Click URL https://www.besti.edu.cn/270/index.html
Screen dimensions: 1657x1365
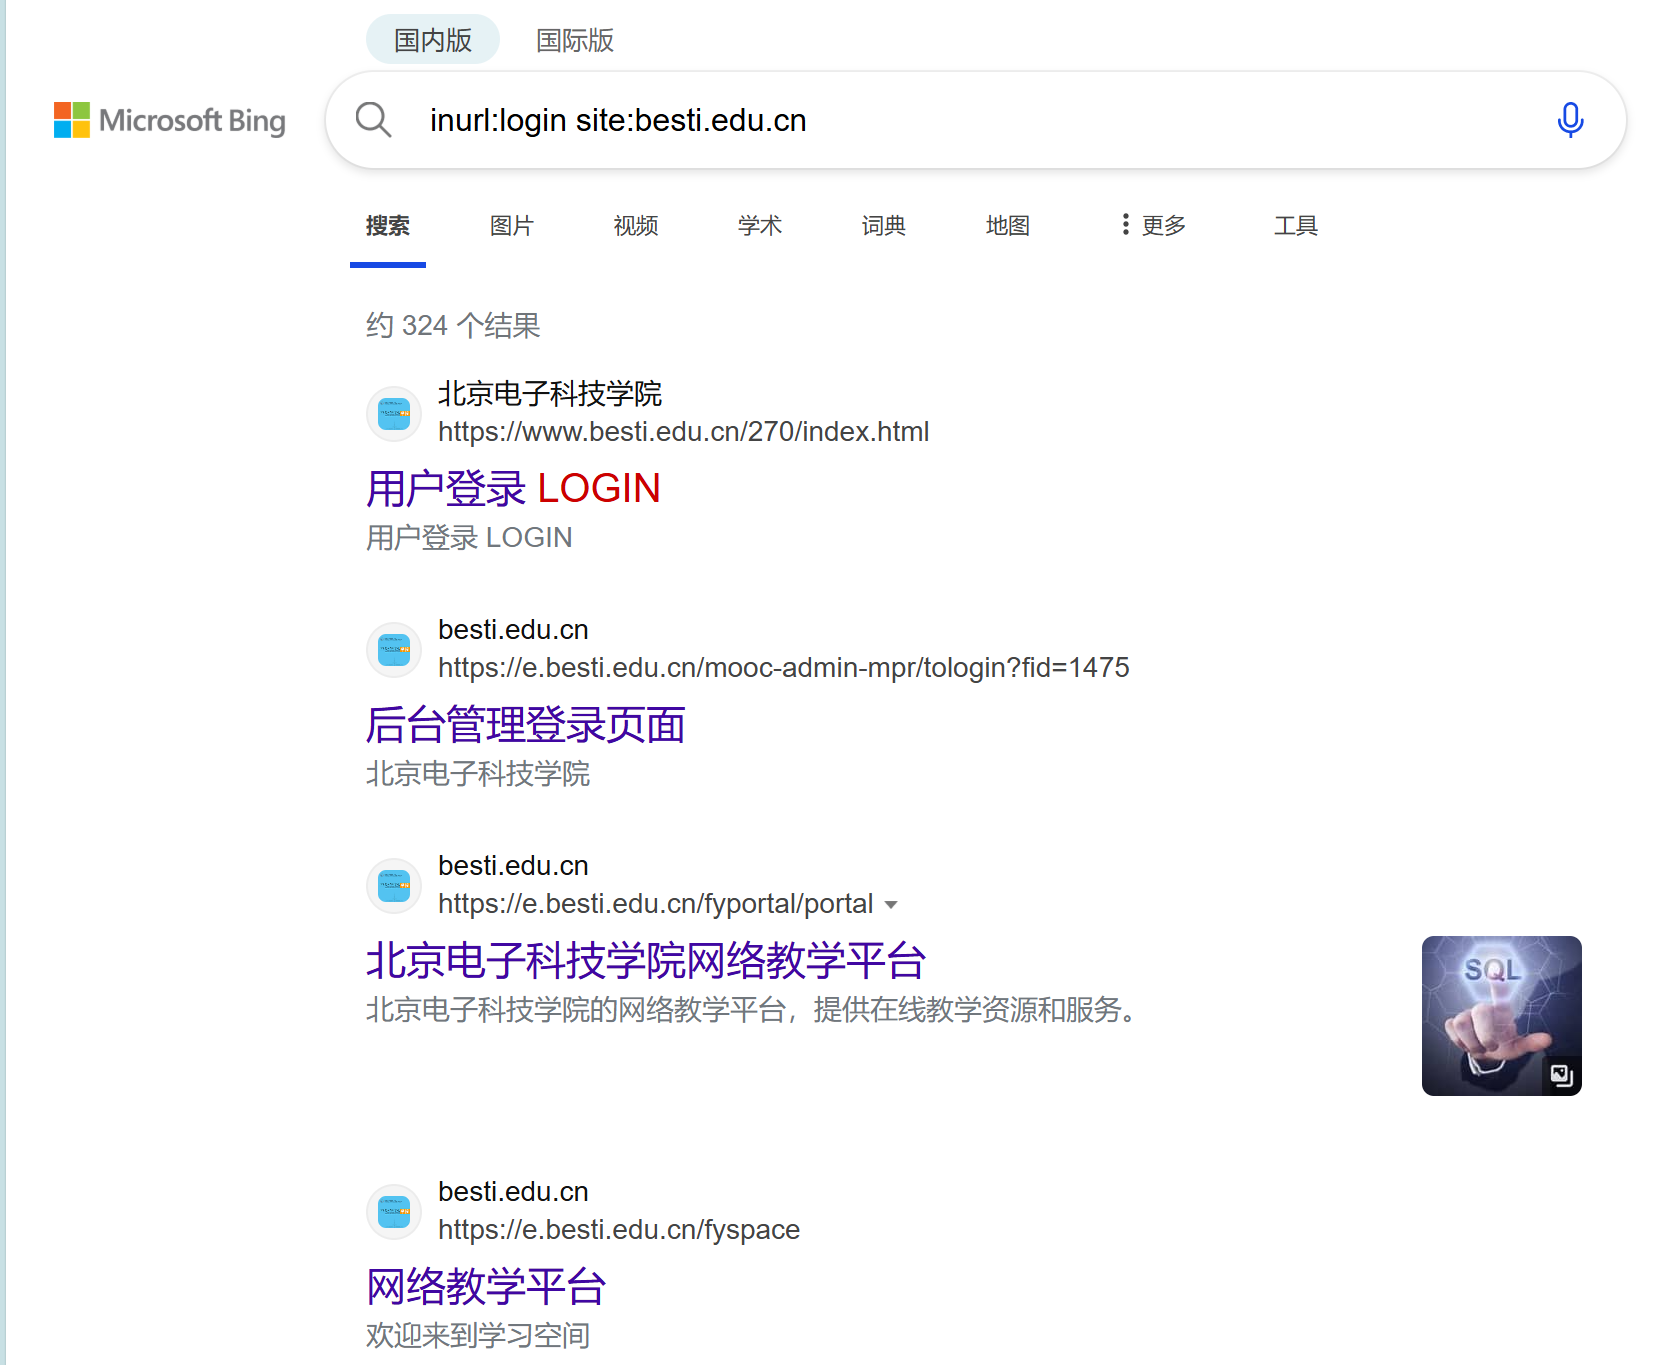click(x=684, y=432)
